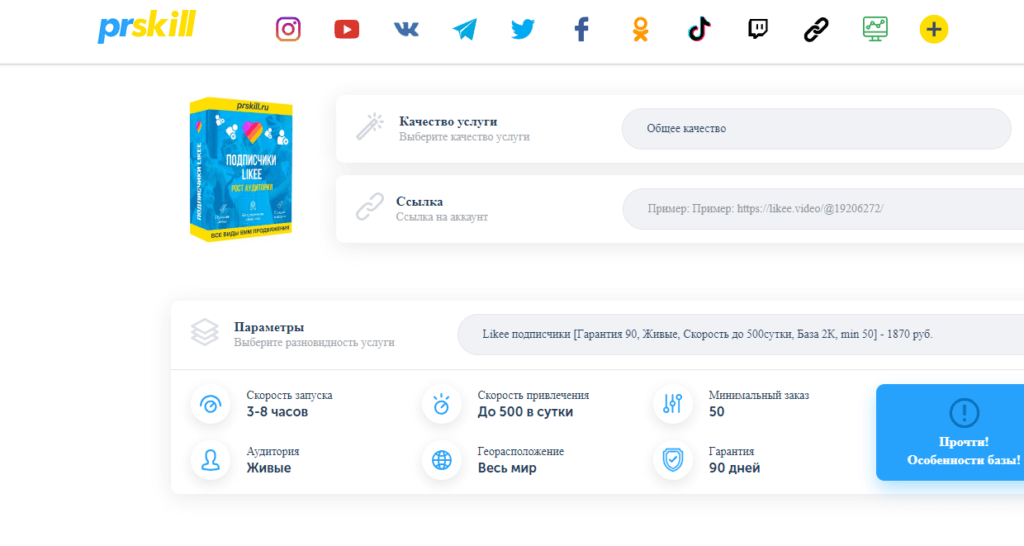Click the yellow plus button

click(933, 30)
